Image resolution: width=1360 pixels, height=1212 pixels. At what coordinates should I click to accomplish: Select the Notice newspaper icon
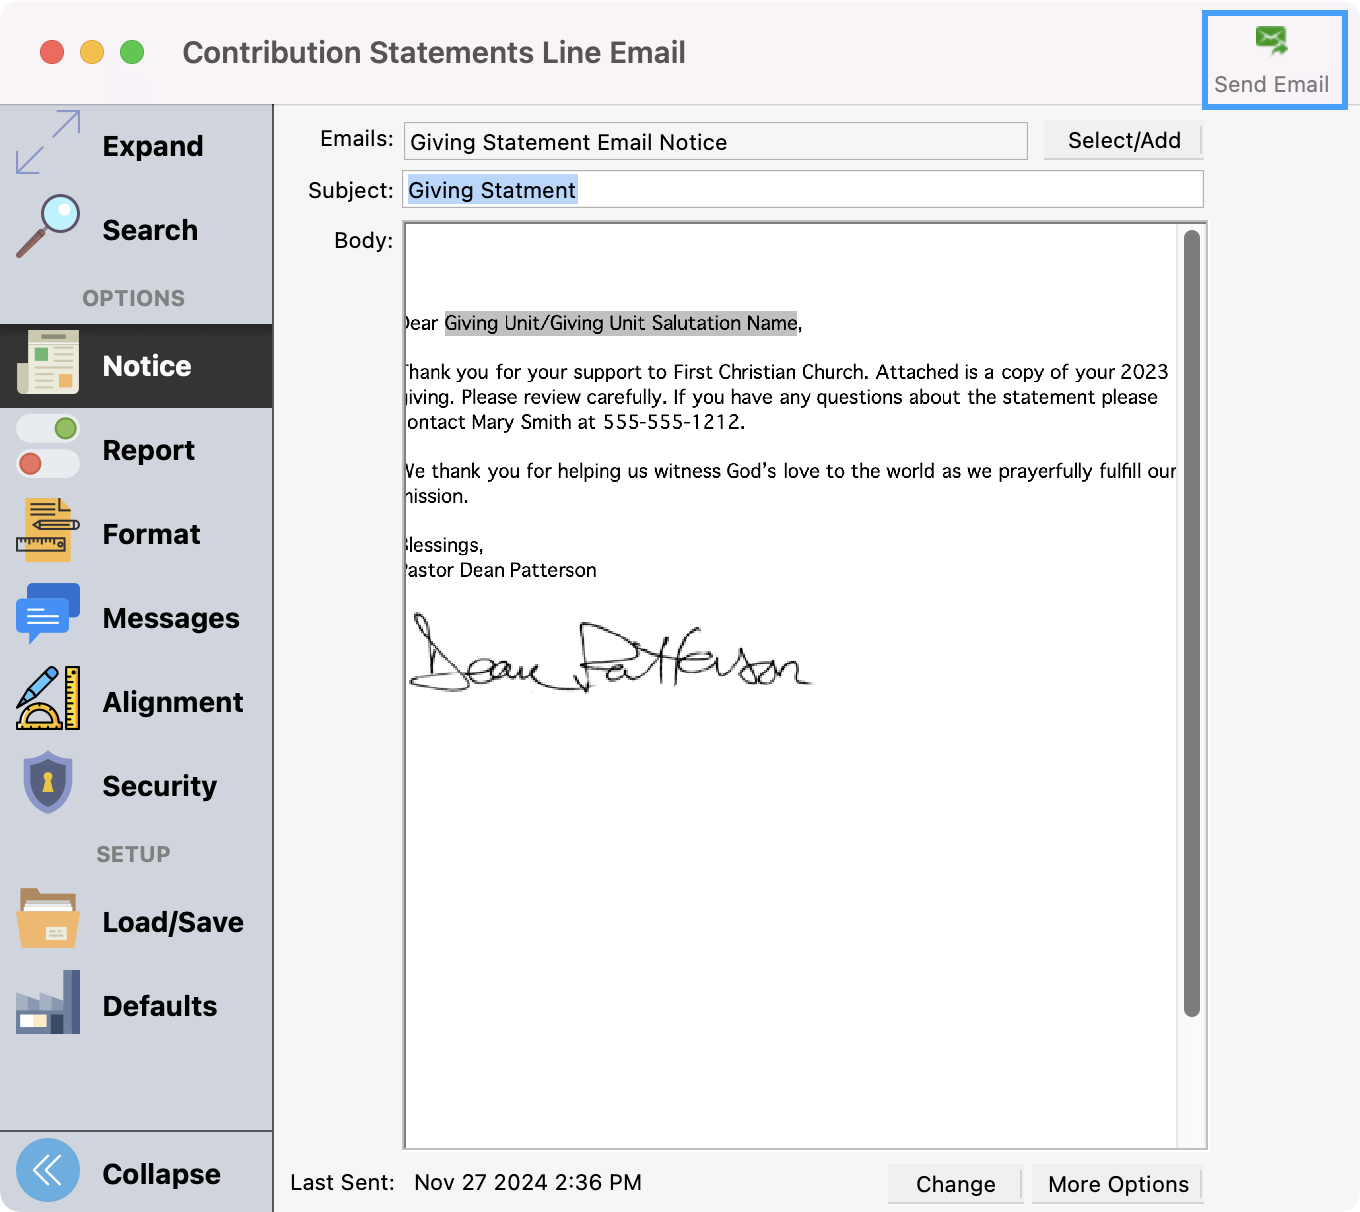[x=48, y=363]
